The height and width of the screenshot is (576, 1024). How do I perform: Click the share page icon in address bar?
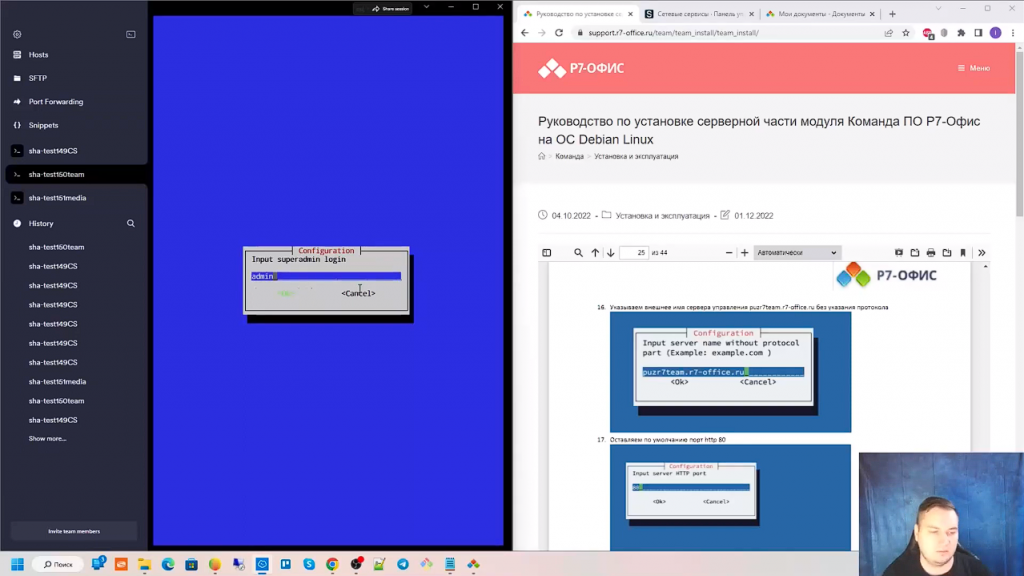888,33
